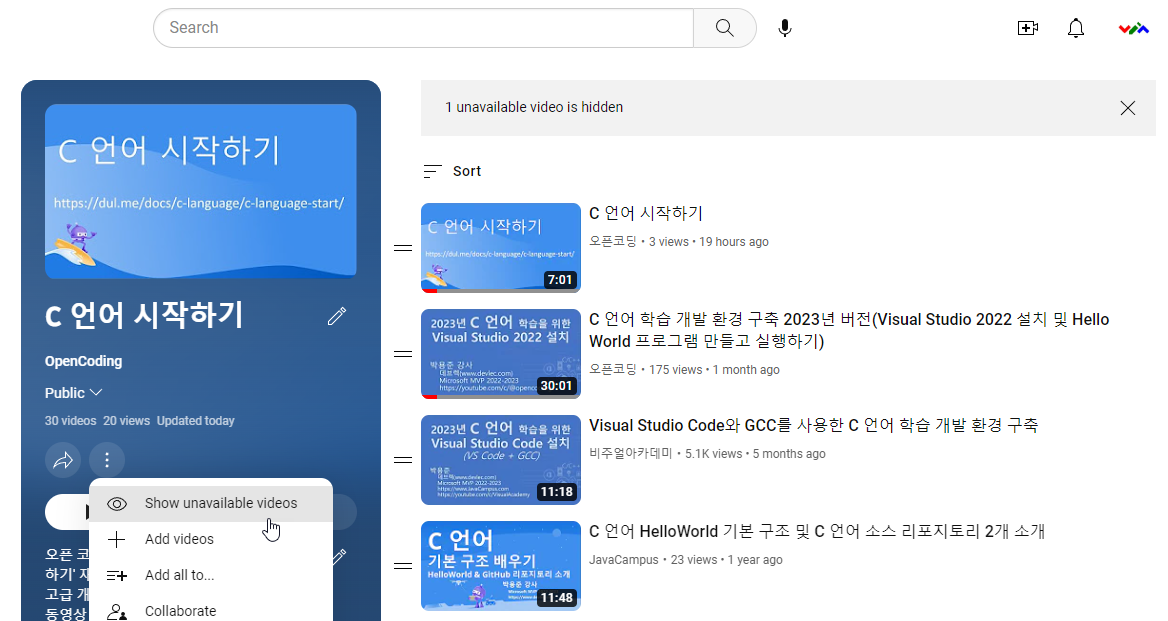Viewport: 1168px width, 621px height.
Task: Click the Search input field
Action: pos(423,28)
